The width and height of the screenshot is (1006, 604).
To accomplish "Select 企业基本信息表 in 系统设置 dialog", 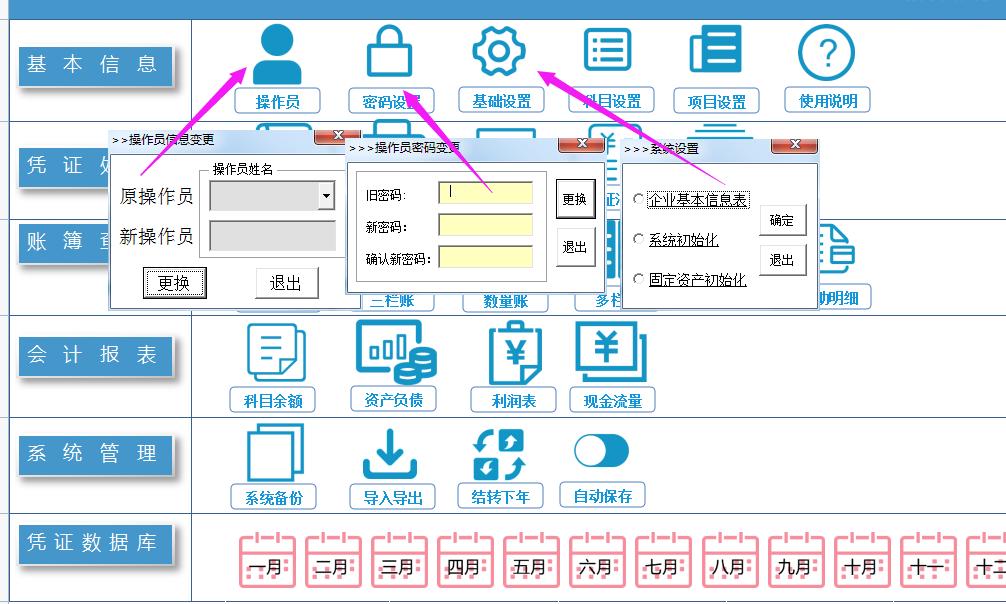I will 696,200.
